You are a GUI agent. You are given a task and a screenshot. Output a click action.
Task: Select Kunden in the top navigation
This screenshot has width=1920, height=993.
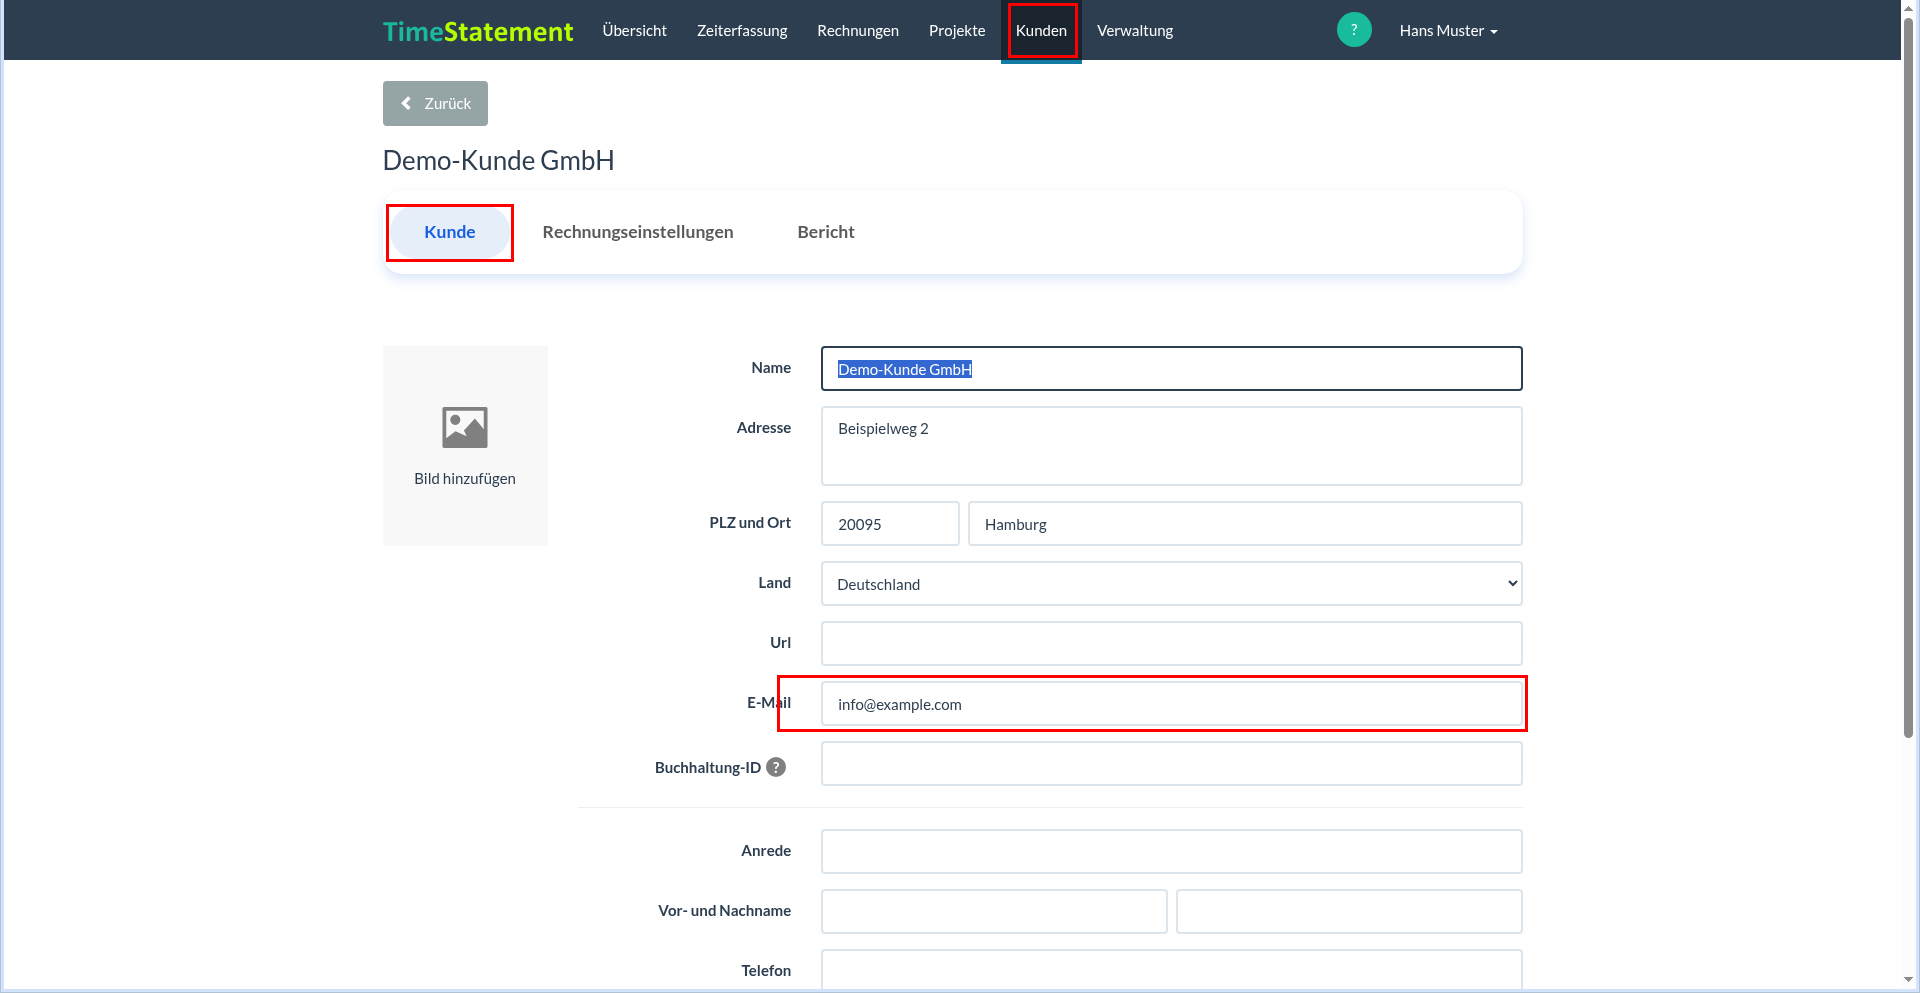[x=1041, y=31]
